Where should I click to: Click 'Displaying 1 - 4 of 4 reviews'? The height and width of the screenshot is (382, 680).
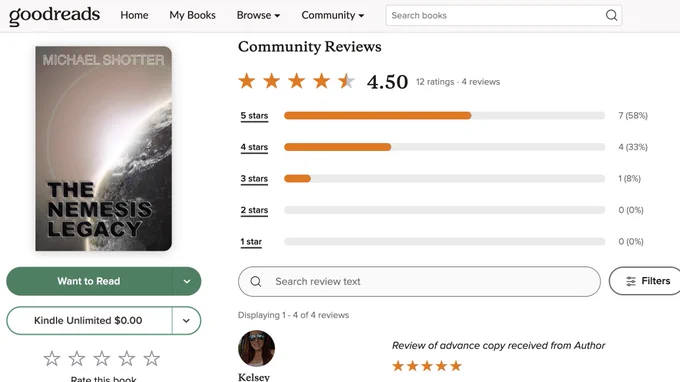click(x=293, y=315)
